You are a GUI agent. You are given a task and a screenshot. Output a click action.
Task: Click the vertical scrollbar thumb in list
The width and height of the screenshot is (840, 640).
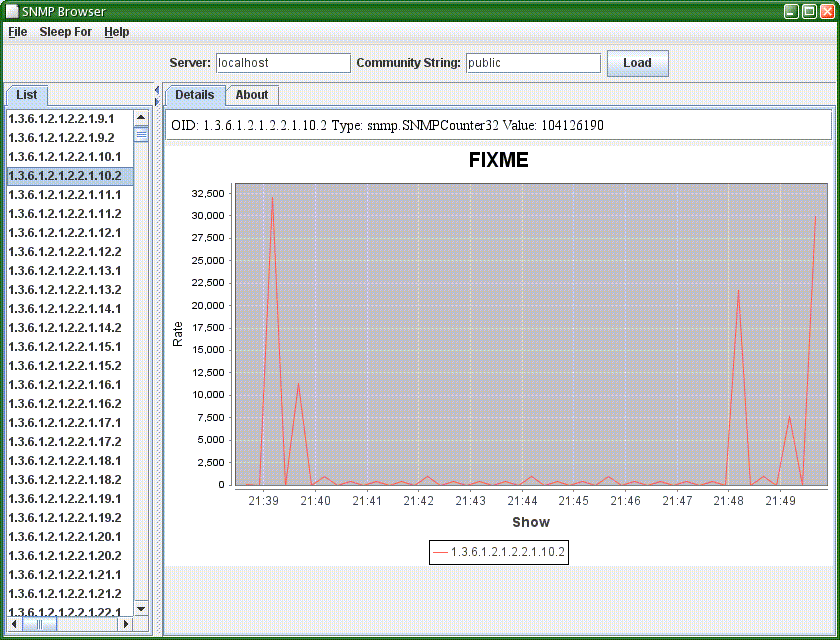tap(141, 134)
